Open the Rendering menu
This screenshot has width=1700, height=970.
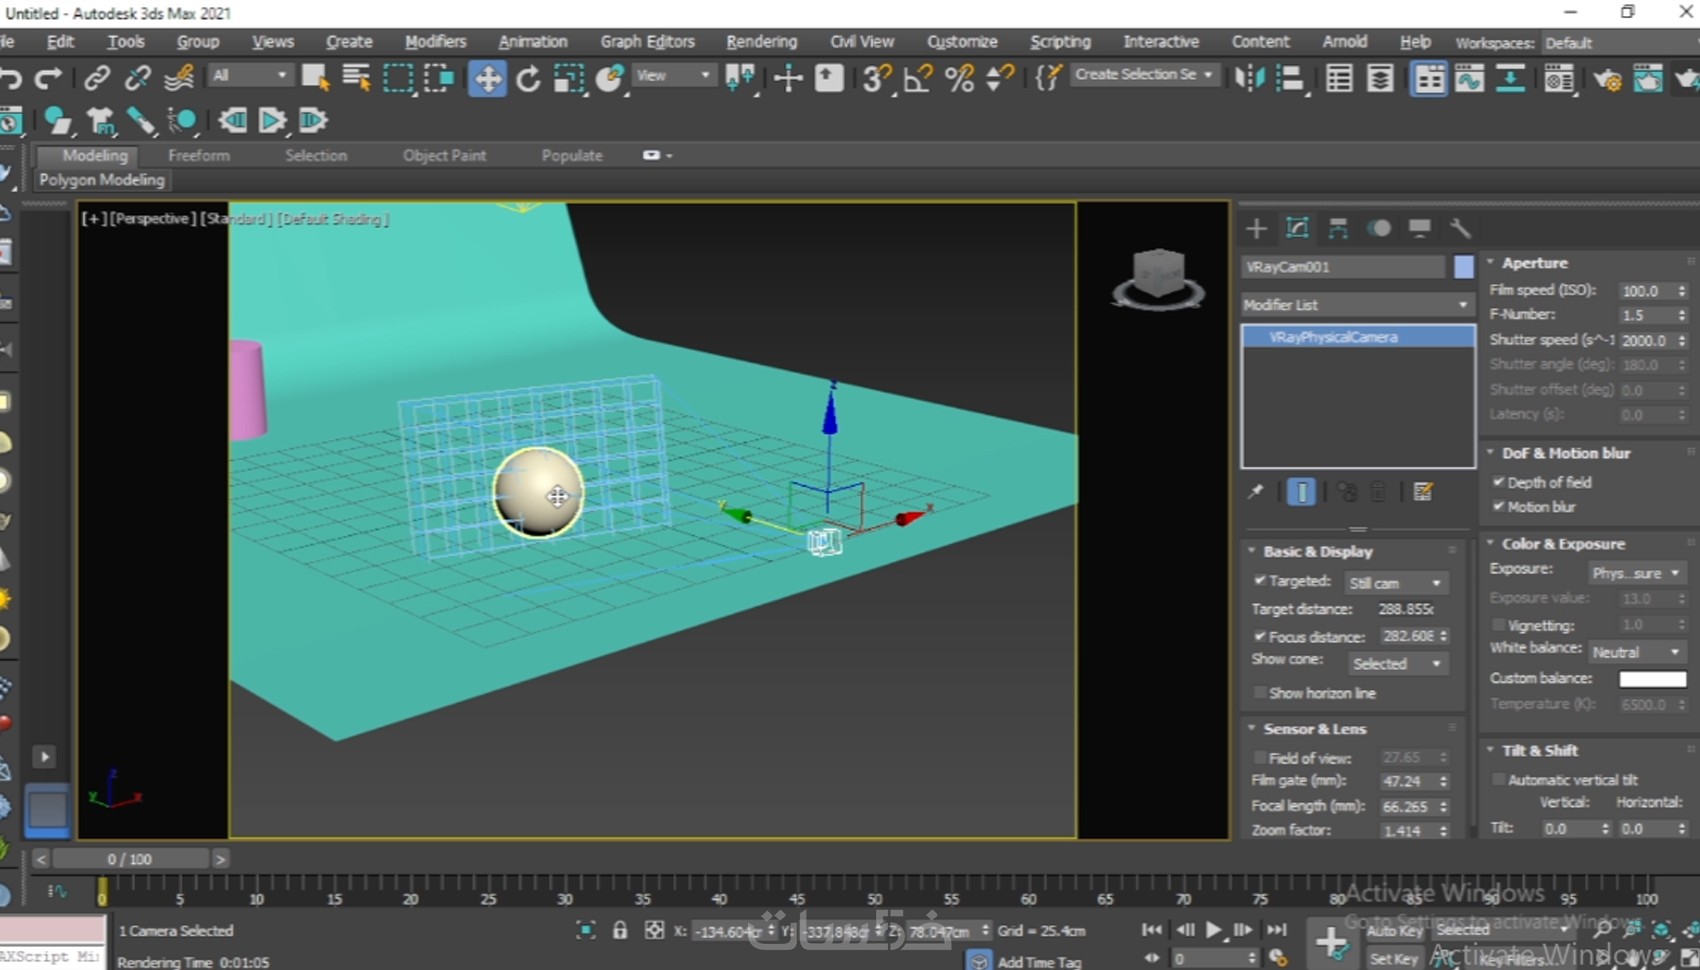761,42
